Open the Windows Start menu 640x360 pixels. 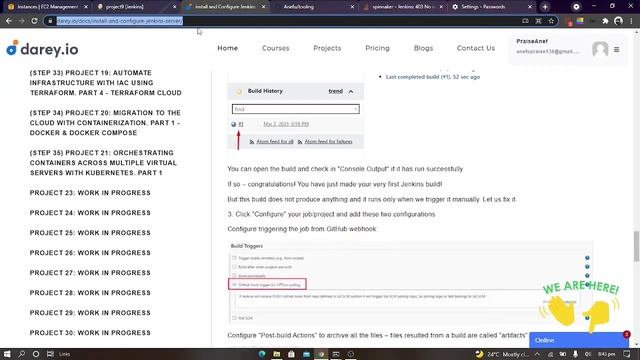pos(7,354)
